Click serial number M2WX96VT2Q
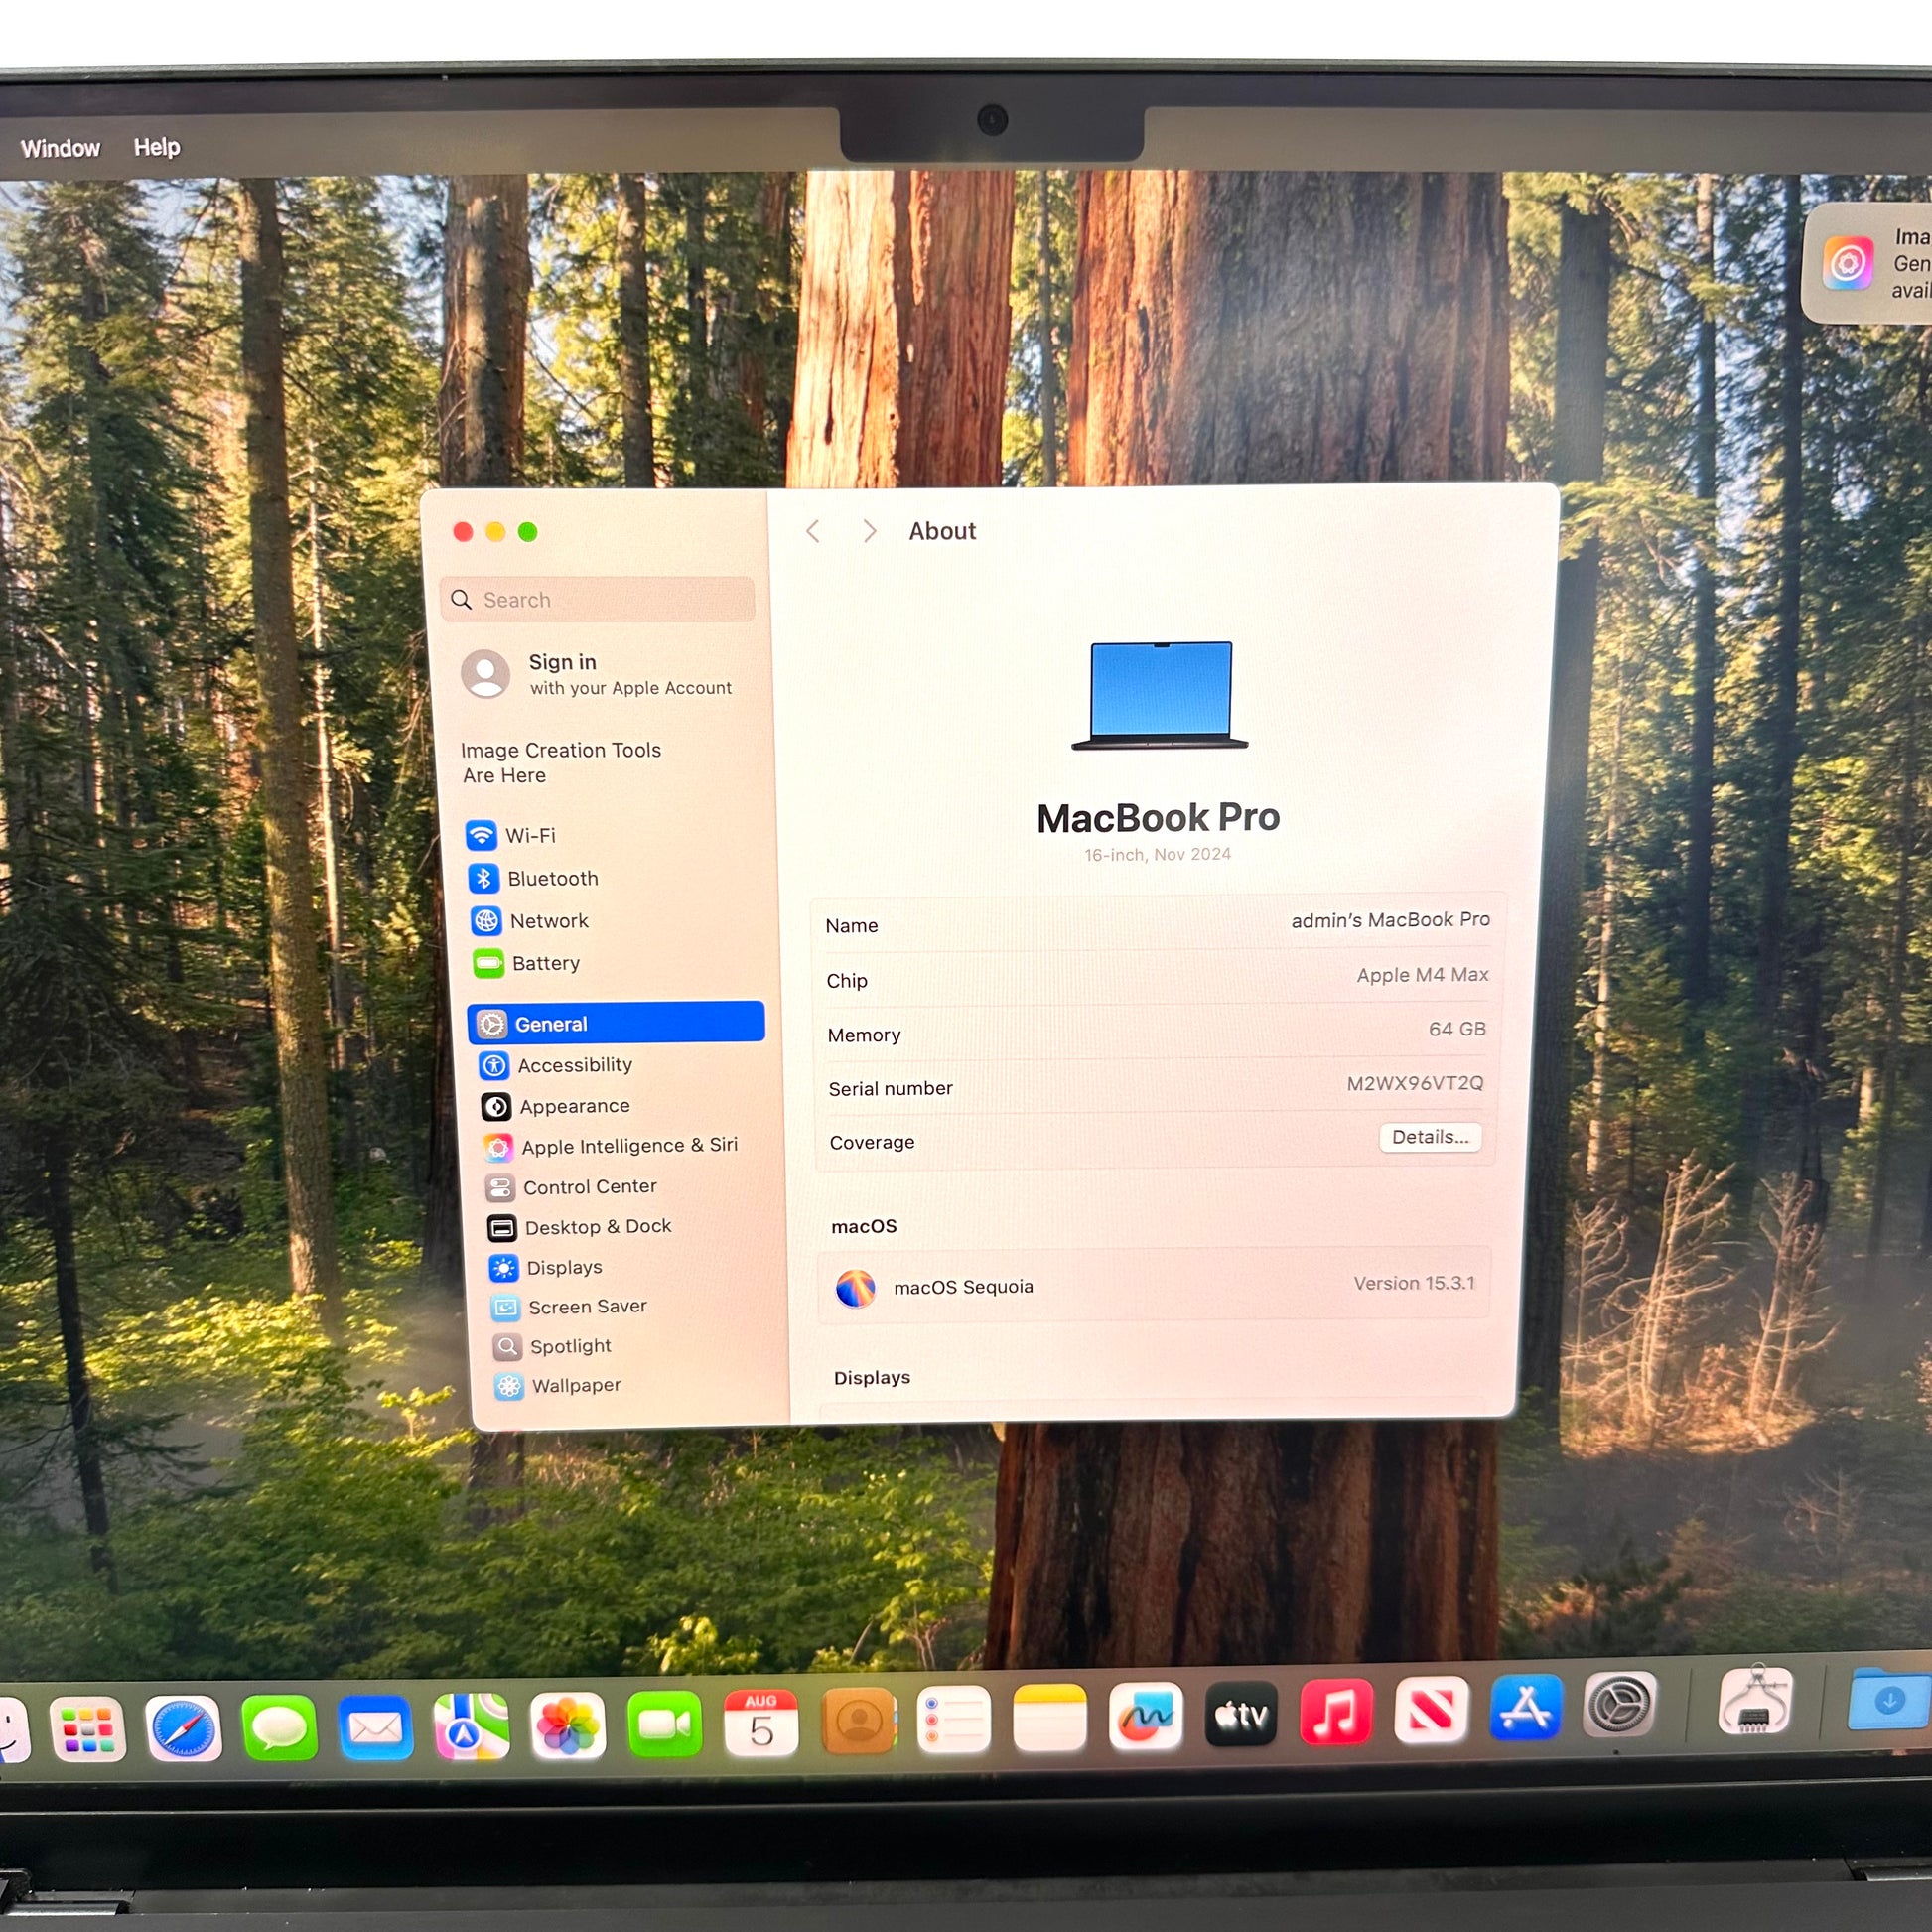 pyautogui.click(x=1415, y=1083)
